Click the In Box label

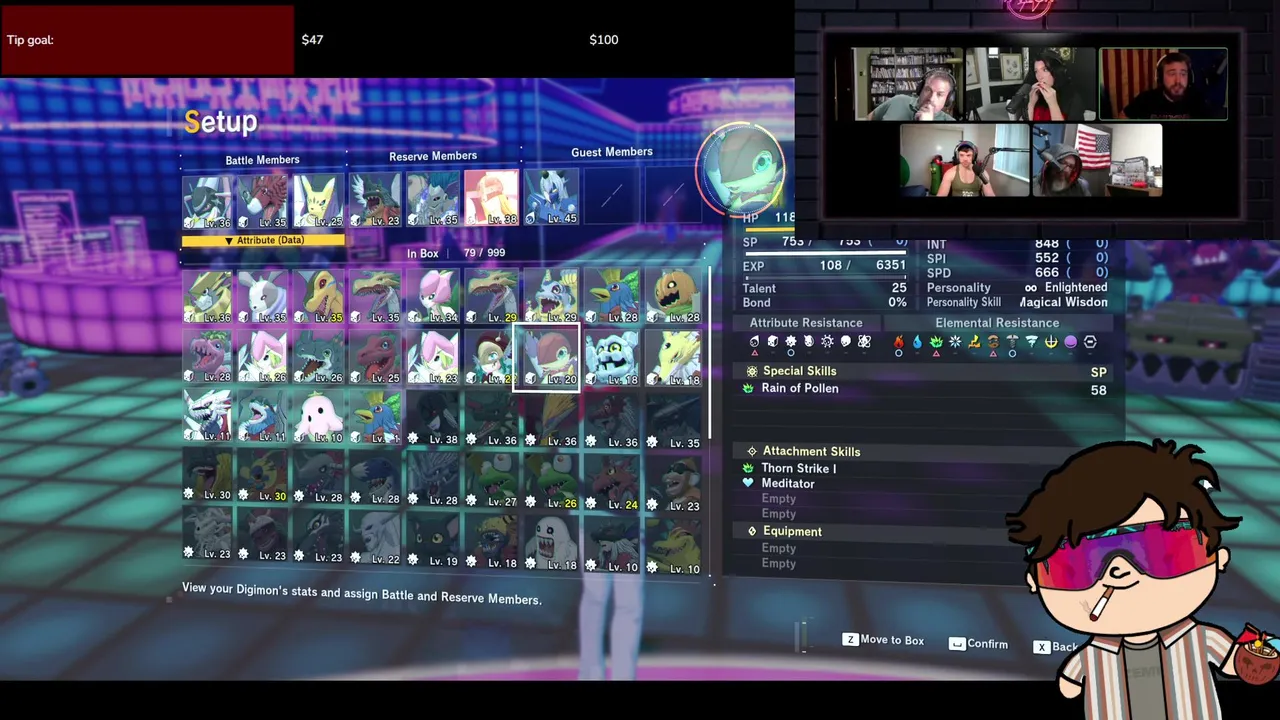point(422,254)
